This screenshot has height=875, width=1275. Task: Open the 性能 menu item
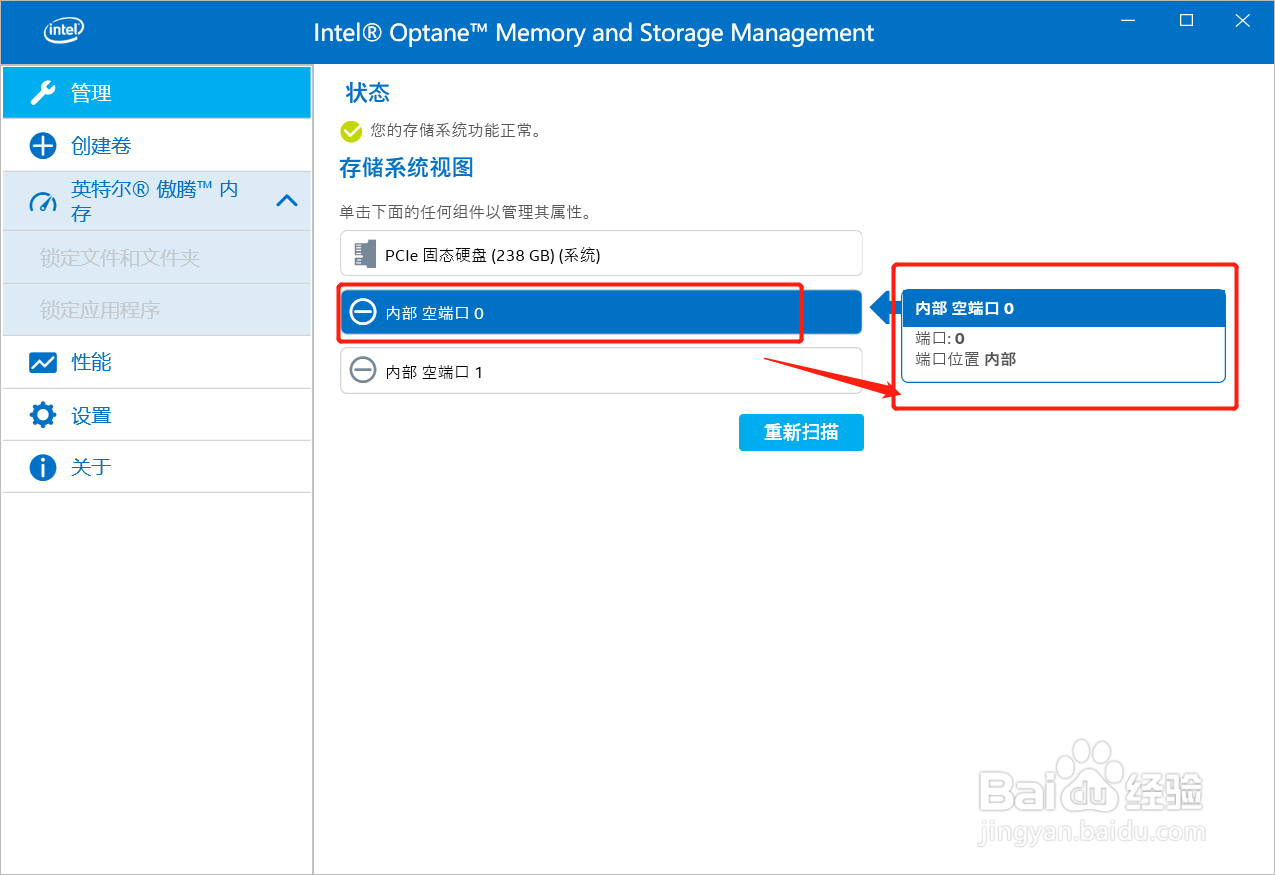tap(157, 362)
